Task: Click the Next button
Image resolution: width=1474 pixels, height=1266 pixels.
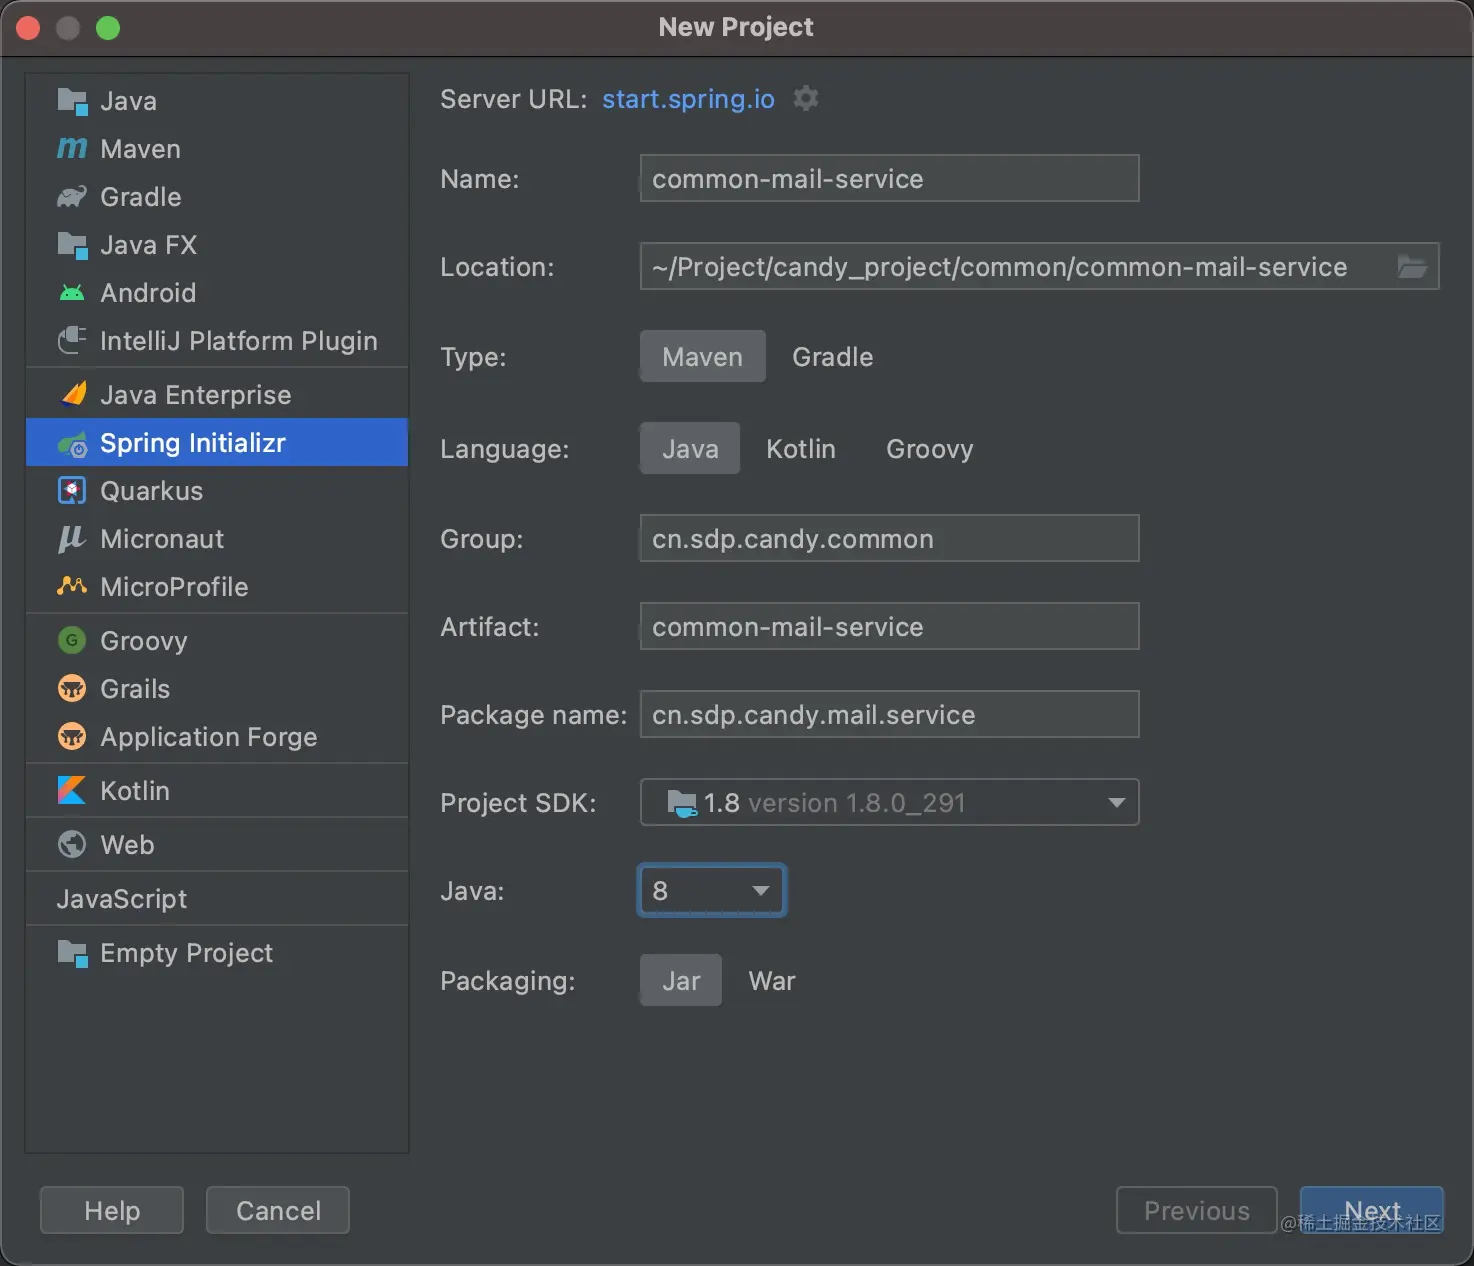Action: (x=1372, y=1211)
